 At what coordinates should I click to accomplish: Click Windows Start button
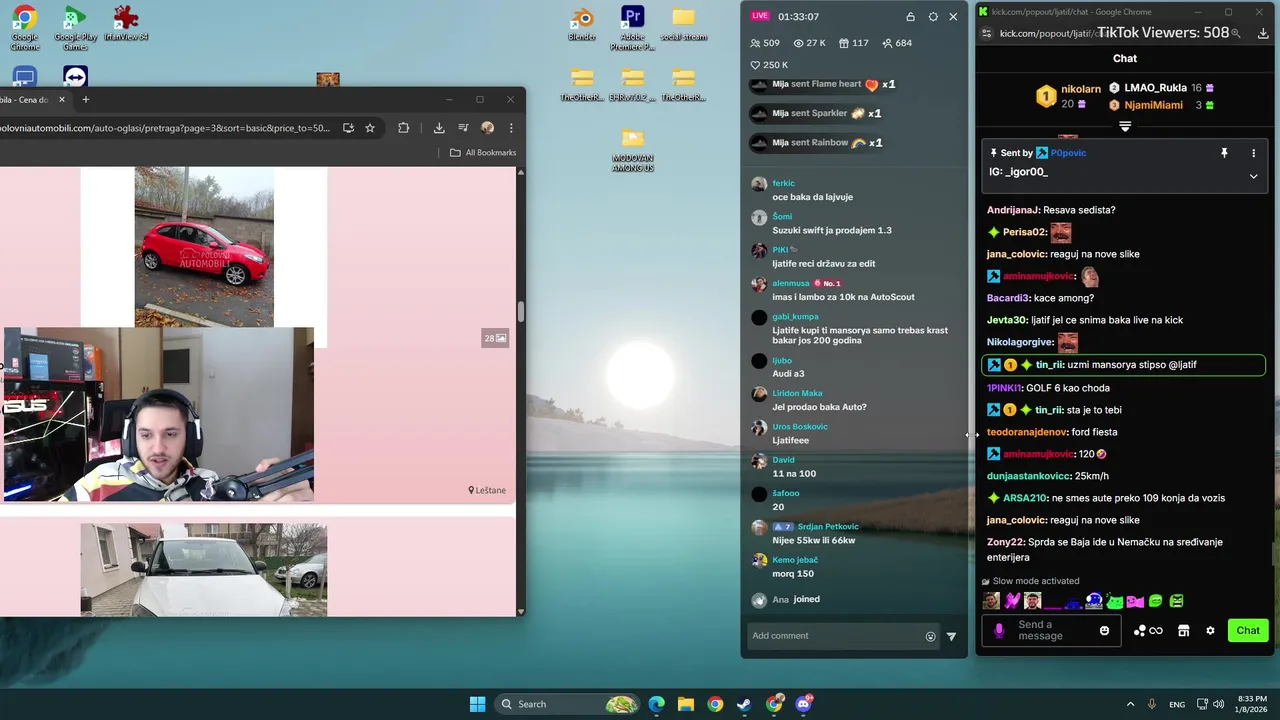(x=477, y=704)
